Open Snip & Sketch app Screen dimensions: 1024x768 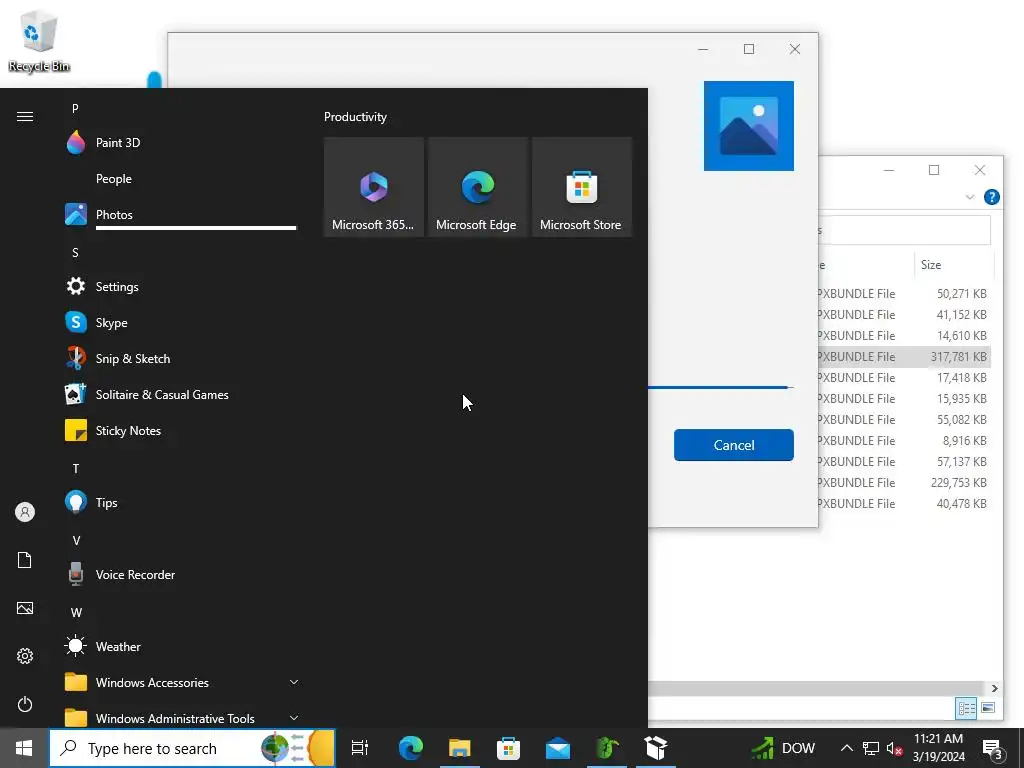point(180,359)
